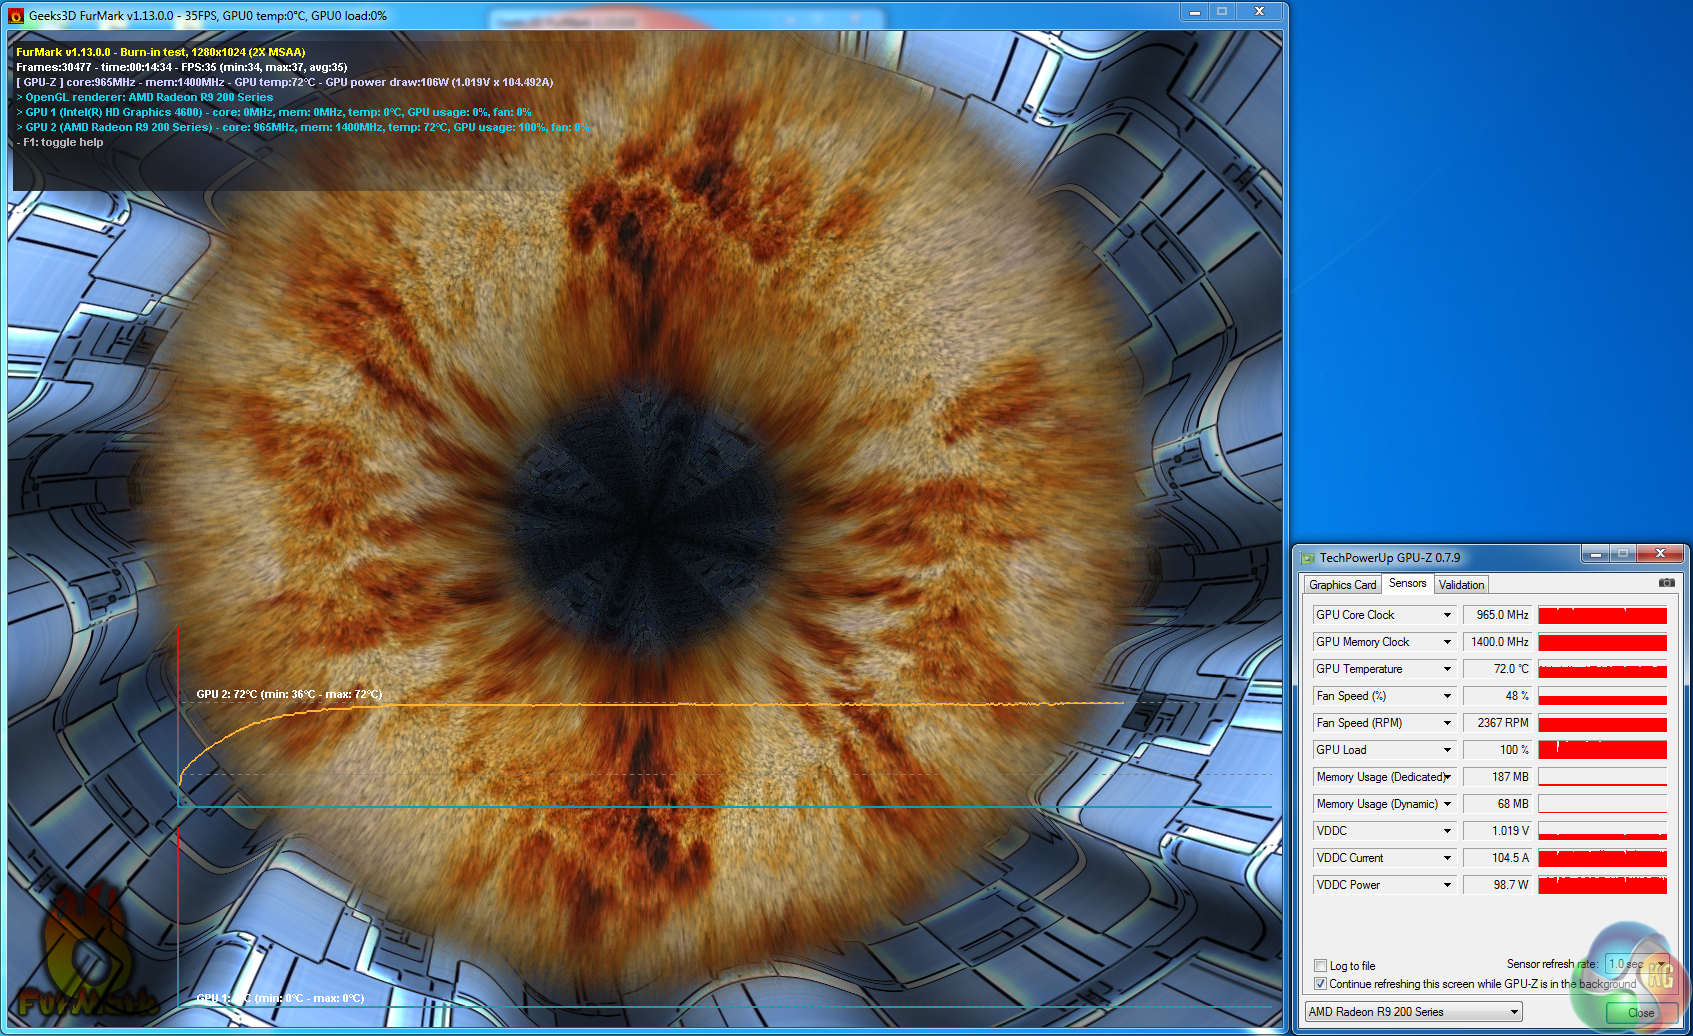Open the Fan Speed (RPM) dropdown
Viewport: 1693px width, 1036px height.
click(1446, 723)
